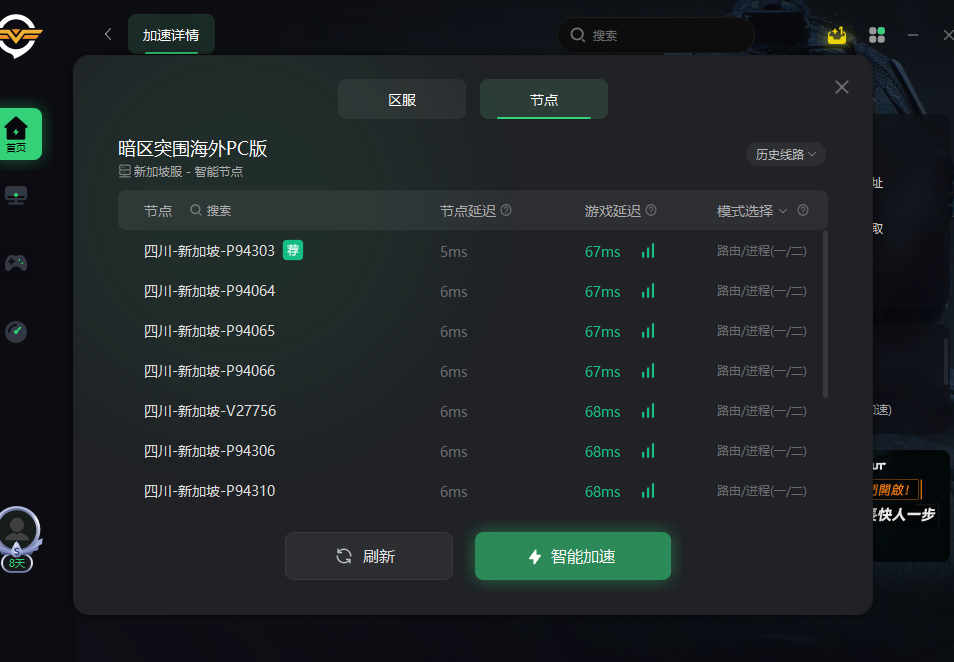Click the app logo in the corner
The image size is (954, 662).
[19, 35]
